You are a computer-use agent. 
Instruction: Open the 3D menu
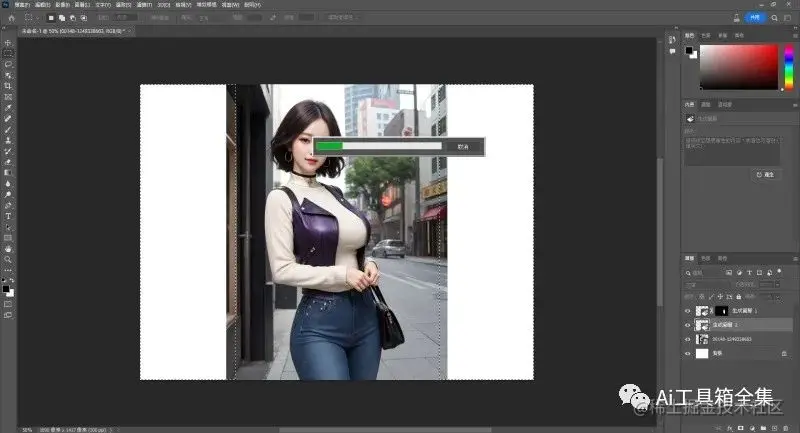click(x=163, y=5)
